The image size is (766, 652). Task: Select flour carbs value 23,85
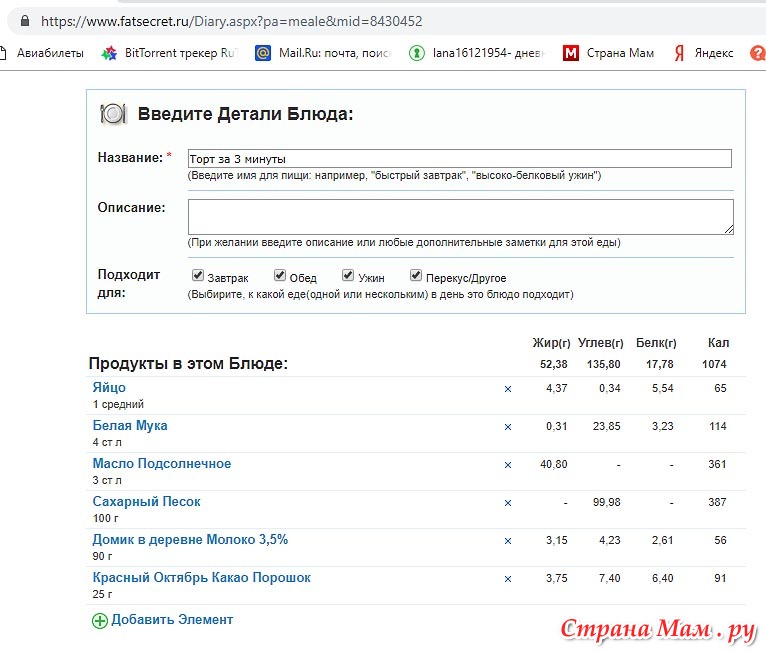pos(607,426)
